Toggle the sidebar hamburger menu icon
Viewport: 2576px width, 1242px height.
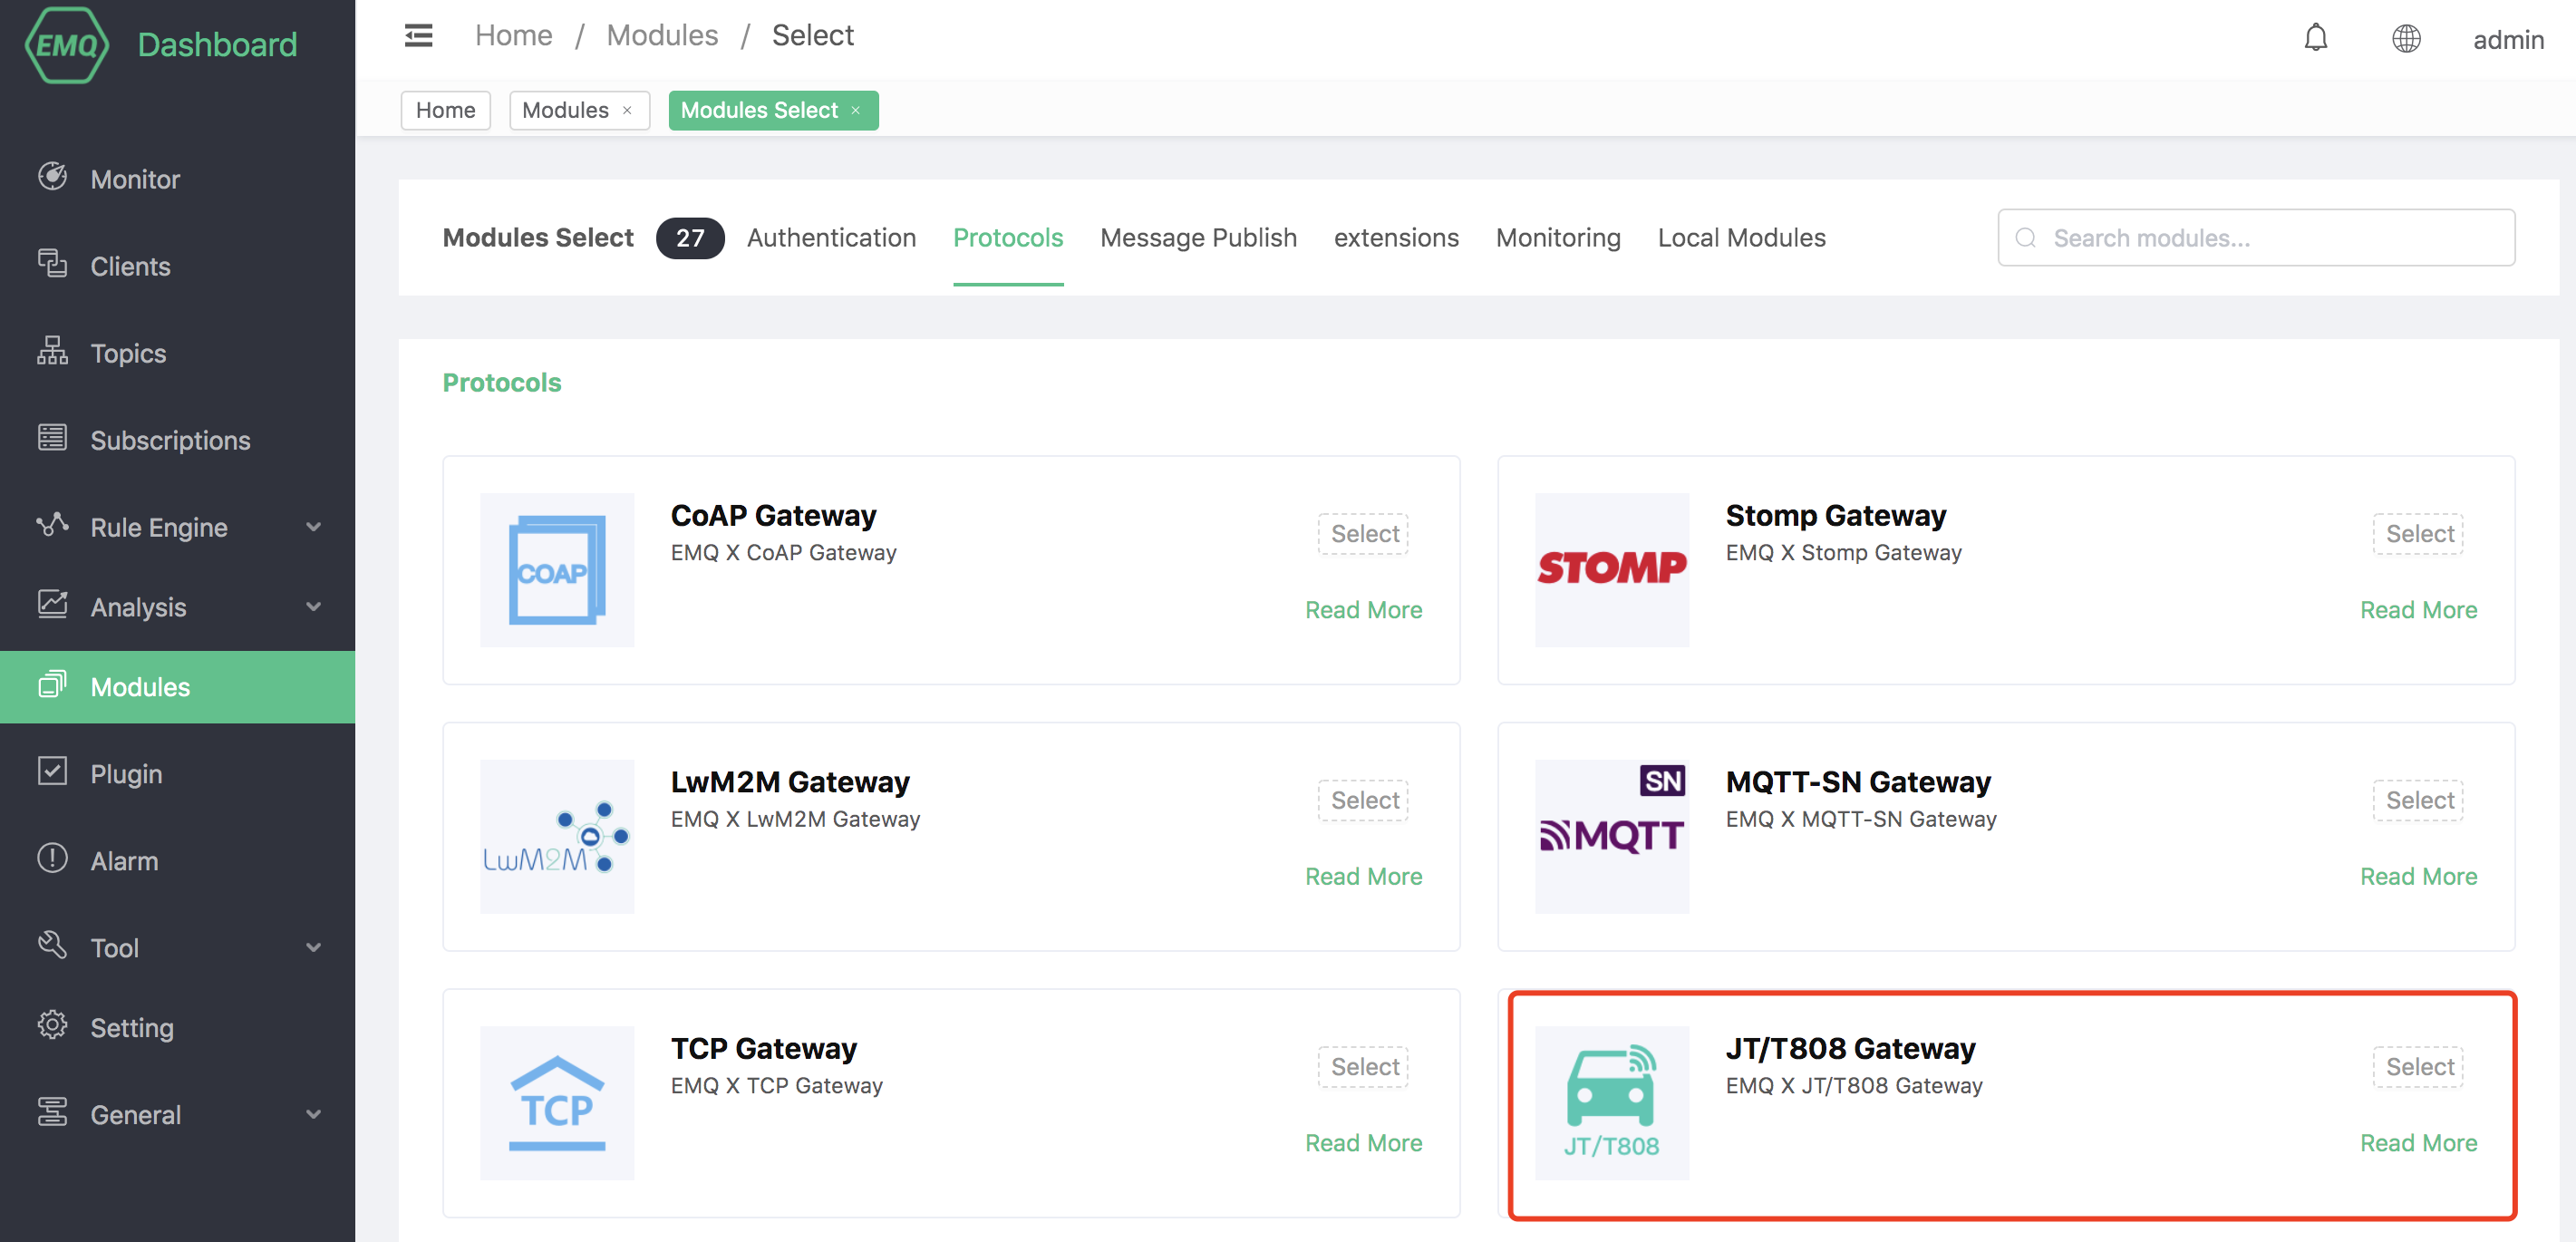point(418,36)
